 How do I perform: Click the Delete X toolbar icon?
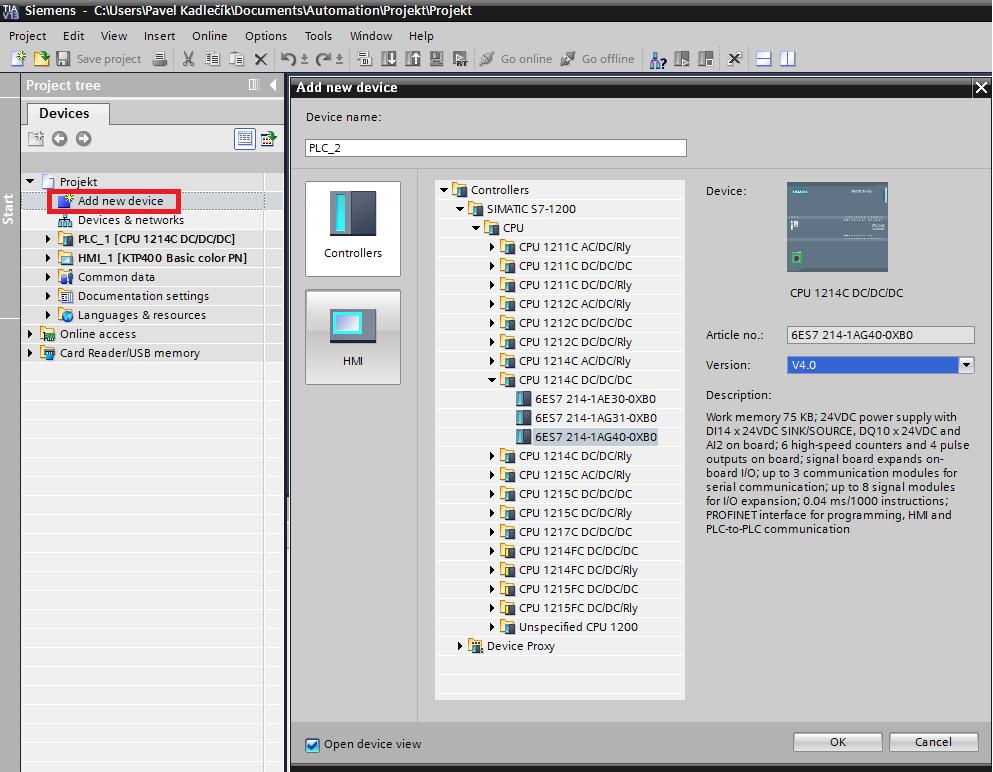260,60
